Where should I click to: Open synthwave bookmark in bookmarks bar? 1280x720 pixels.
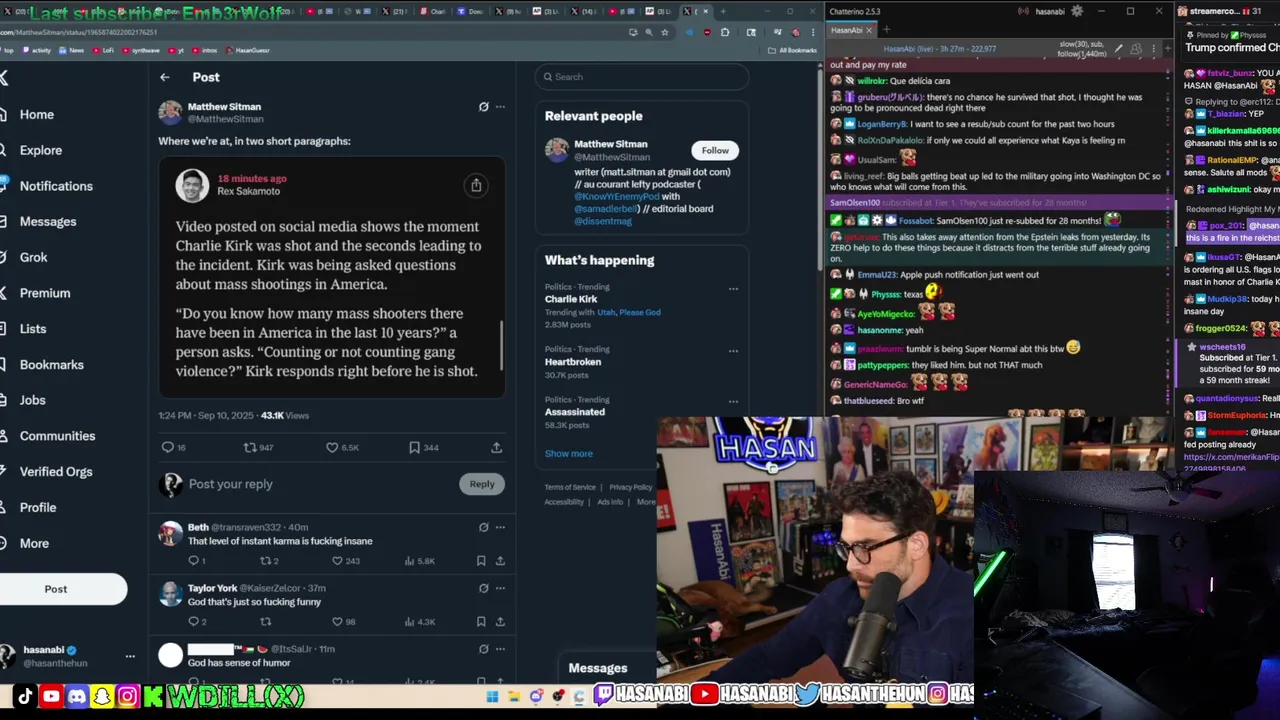(x=141, y=50)
